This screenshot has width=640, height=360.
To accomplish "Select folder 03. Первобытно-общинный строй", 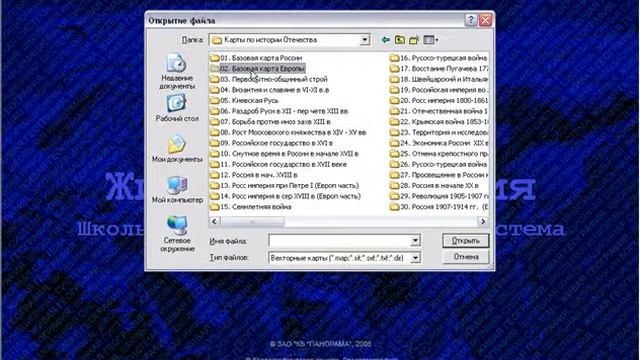I will click(x=269, y=79).
